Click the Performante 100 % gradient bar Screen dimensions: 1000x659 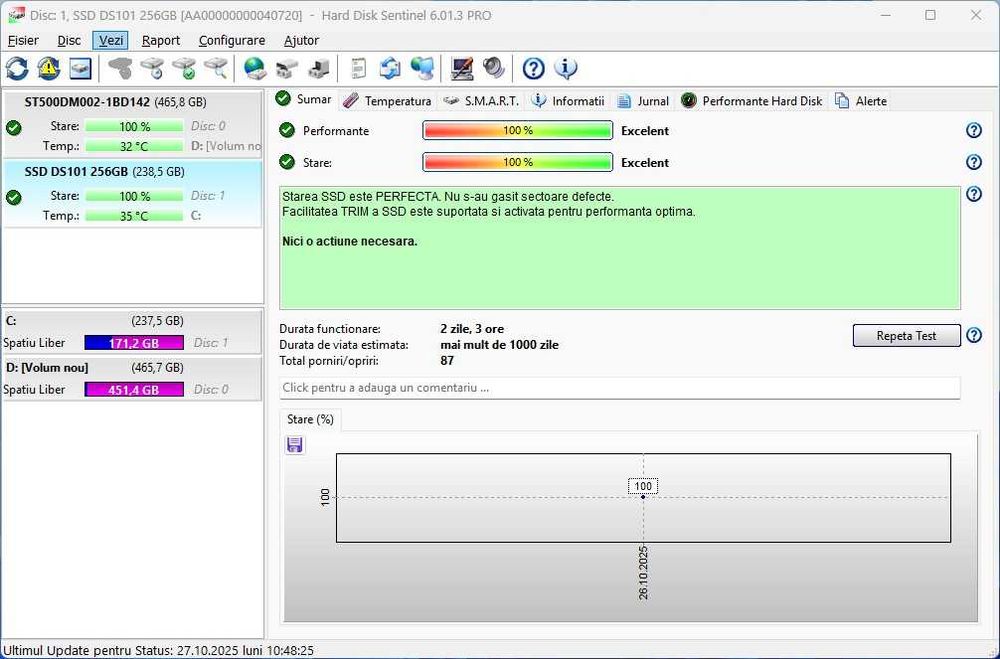517,130
